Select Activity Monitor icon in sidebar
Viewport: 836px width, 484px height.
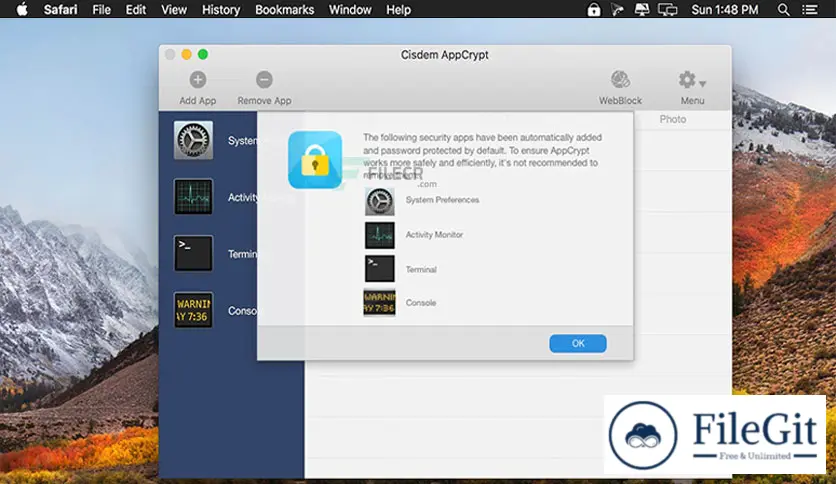193,197
